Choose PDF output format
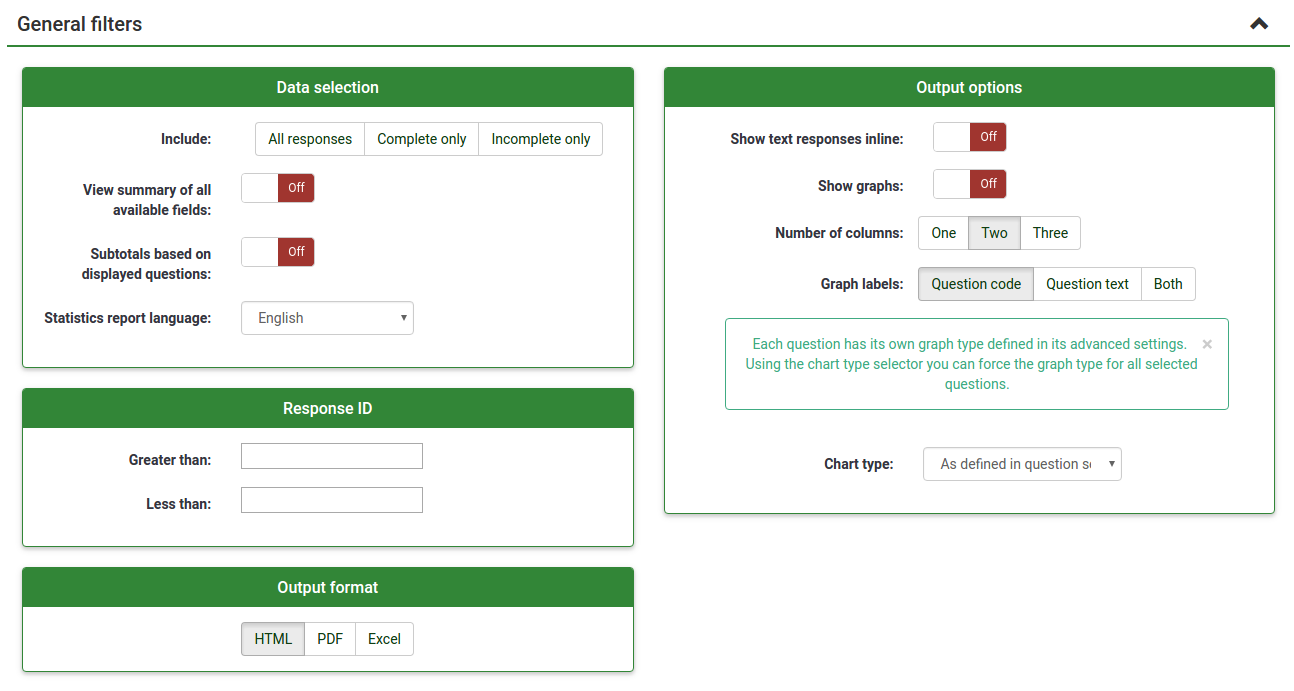Viewport: 1294px width, 691px height. (x=330, y=639)
